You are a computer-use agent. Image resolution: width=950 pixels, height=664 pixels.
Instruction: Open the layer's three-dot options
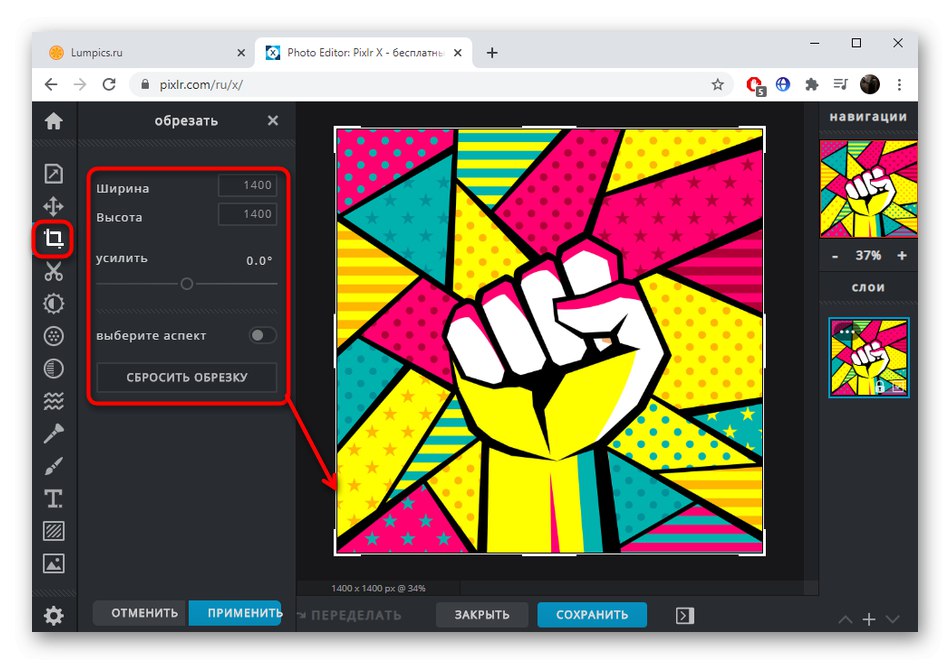(846, 331)
